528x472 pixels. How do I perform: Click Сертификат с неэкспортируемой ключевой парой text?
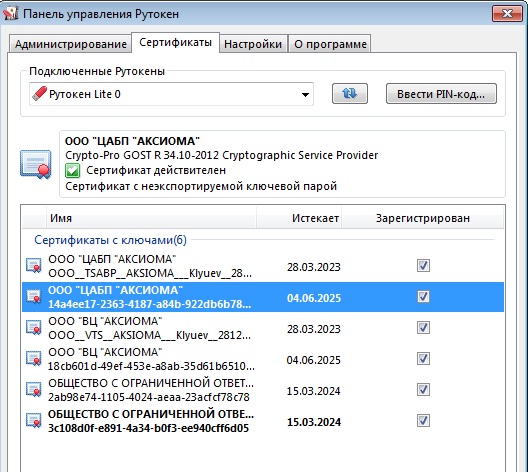coord(201,186)
